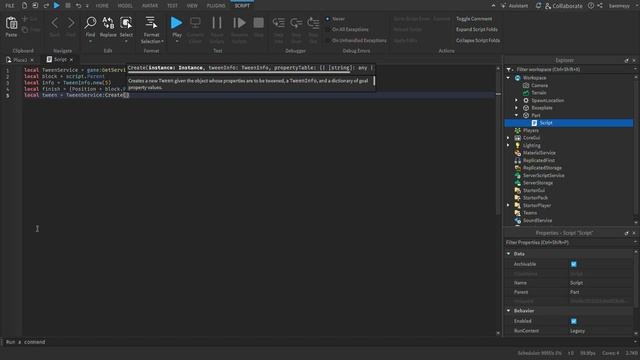Click the ReplicatedFirst icon in Explorer

click(518, 160)
